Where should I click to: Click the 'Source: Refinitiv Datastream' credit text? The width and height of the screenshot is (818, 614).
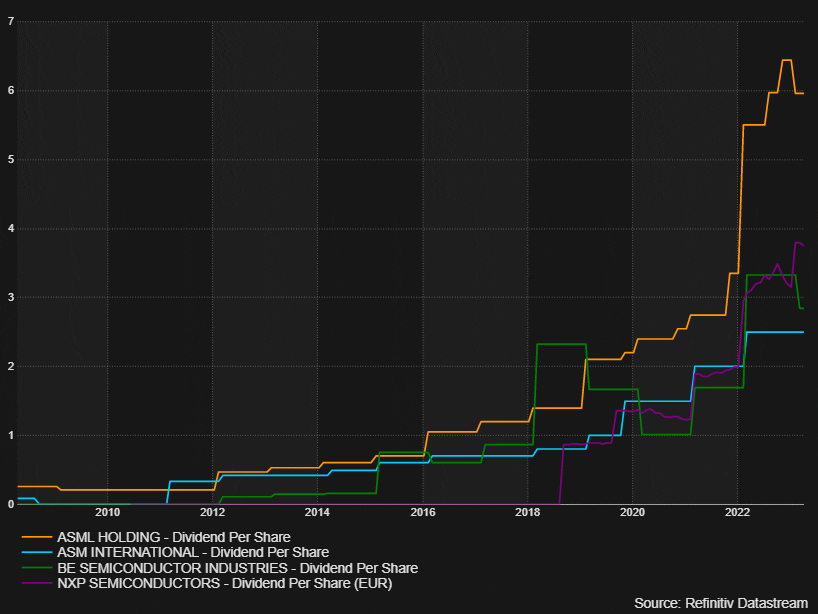[x=721, y=603]
